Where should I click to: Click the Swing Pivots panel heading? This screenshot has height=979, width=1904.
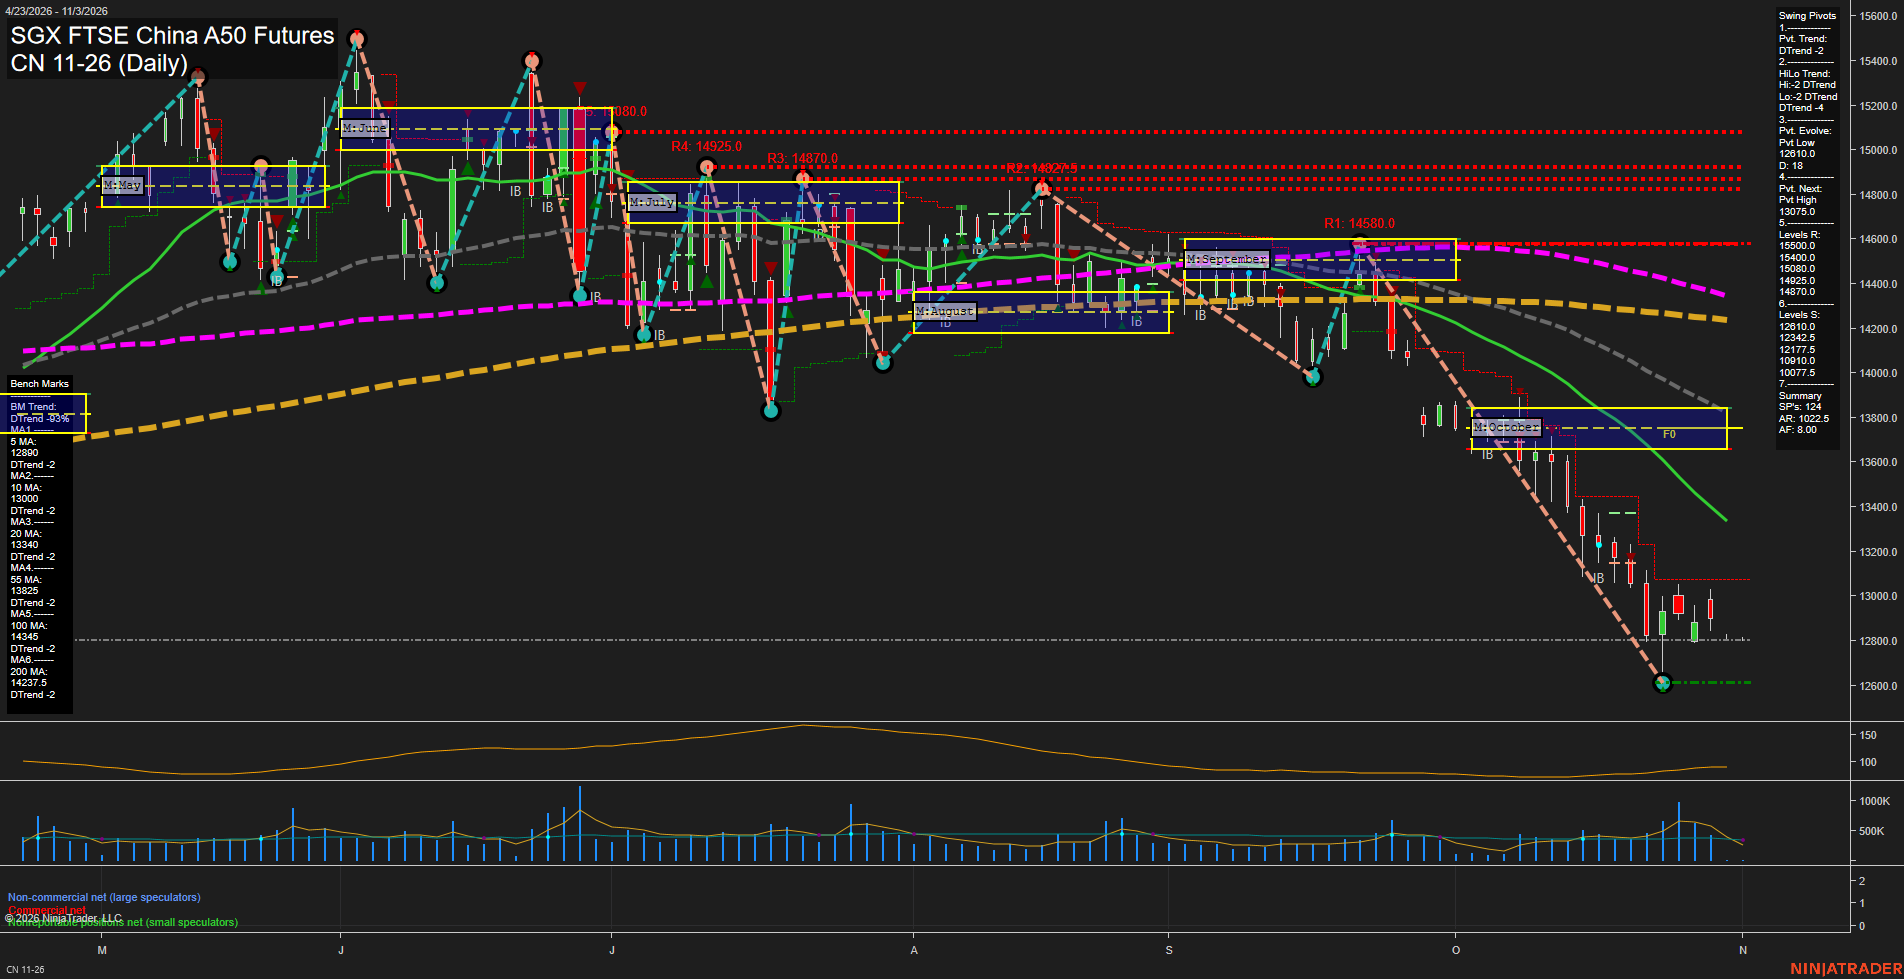1807,16
